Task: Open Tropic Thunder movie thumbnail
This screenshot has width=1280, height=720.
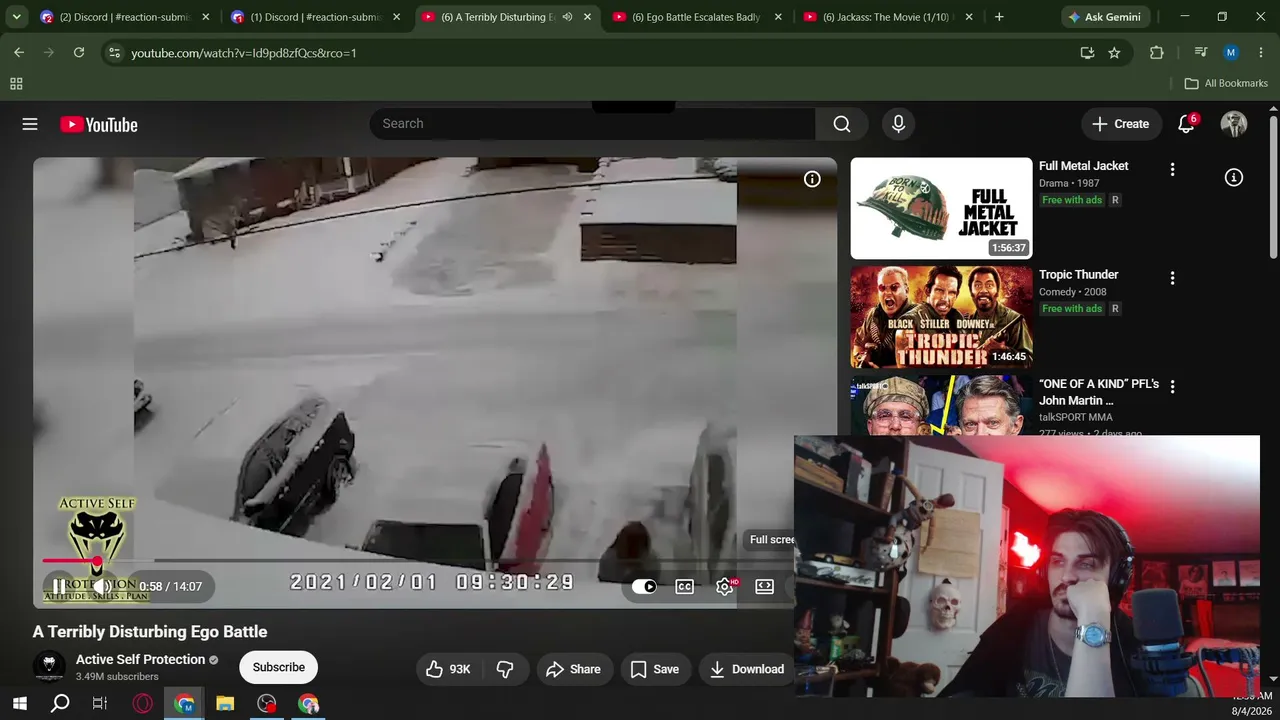Action: coord(941,317)
